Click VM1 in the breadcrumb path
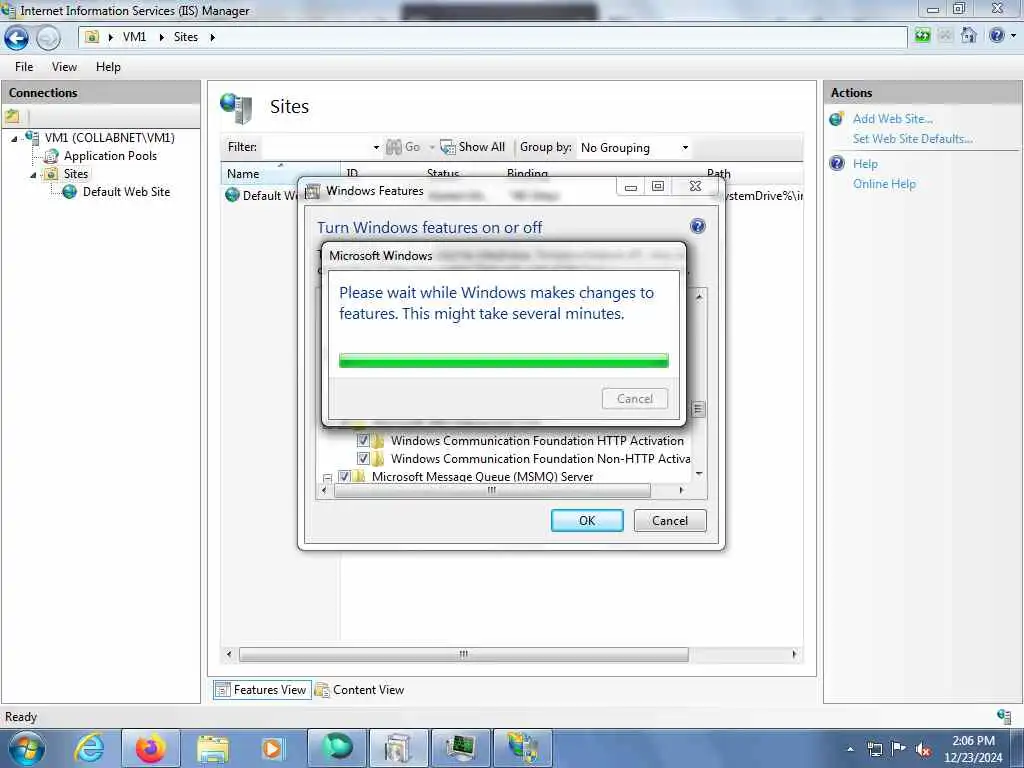 pyautogui.click(x=135, y=37)
